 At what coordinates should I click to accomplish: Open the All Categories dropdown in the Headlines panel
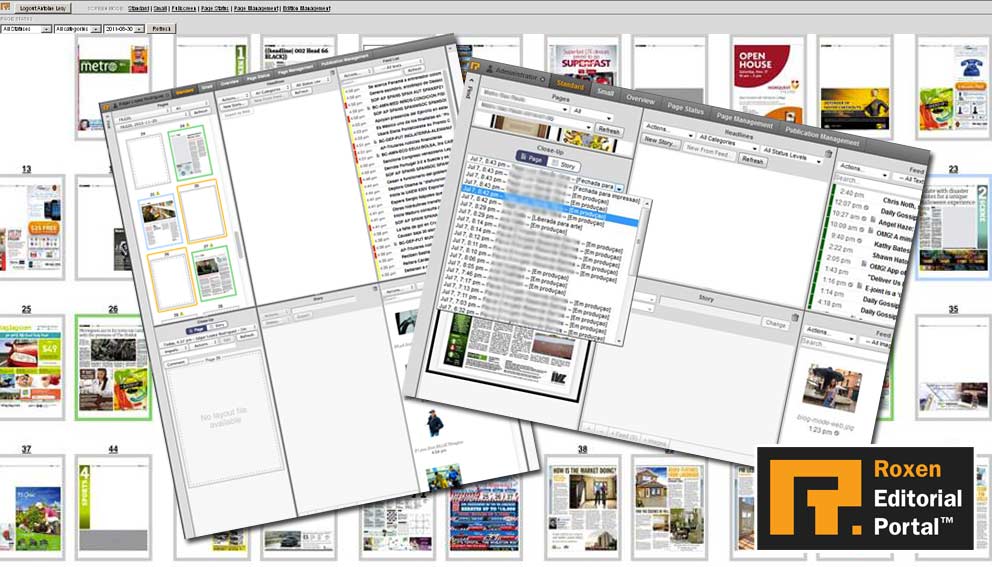727,142
